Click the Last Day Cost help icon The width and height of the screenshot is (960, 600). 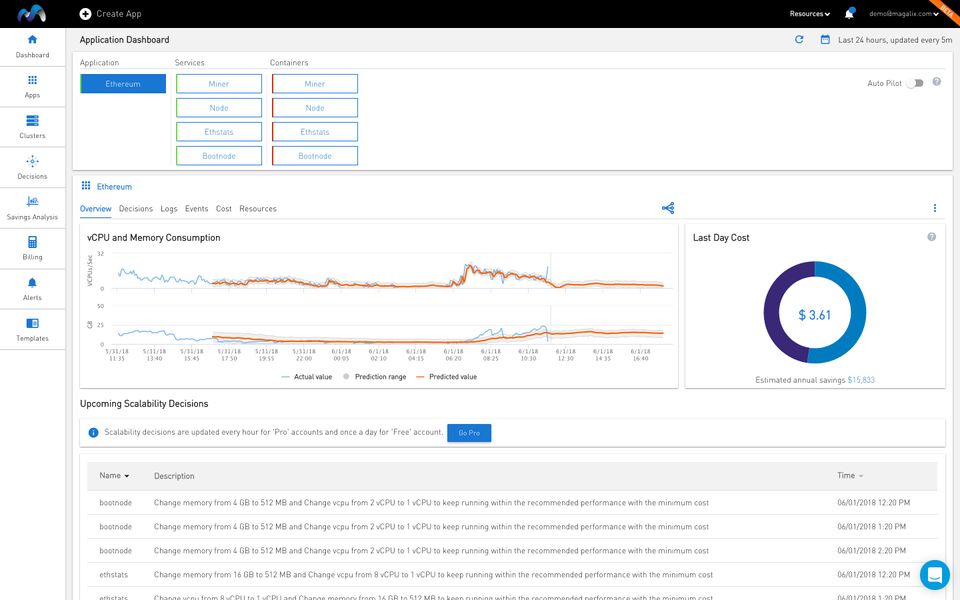coord(931,237)
